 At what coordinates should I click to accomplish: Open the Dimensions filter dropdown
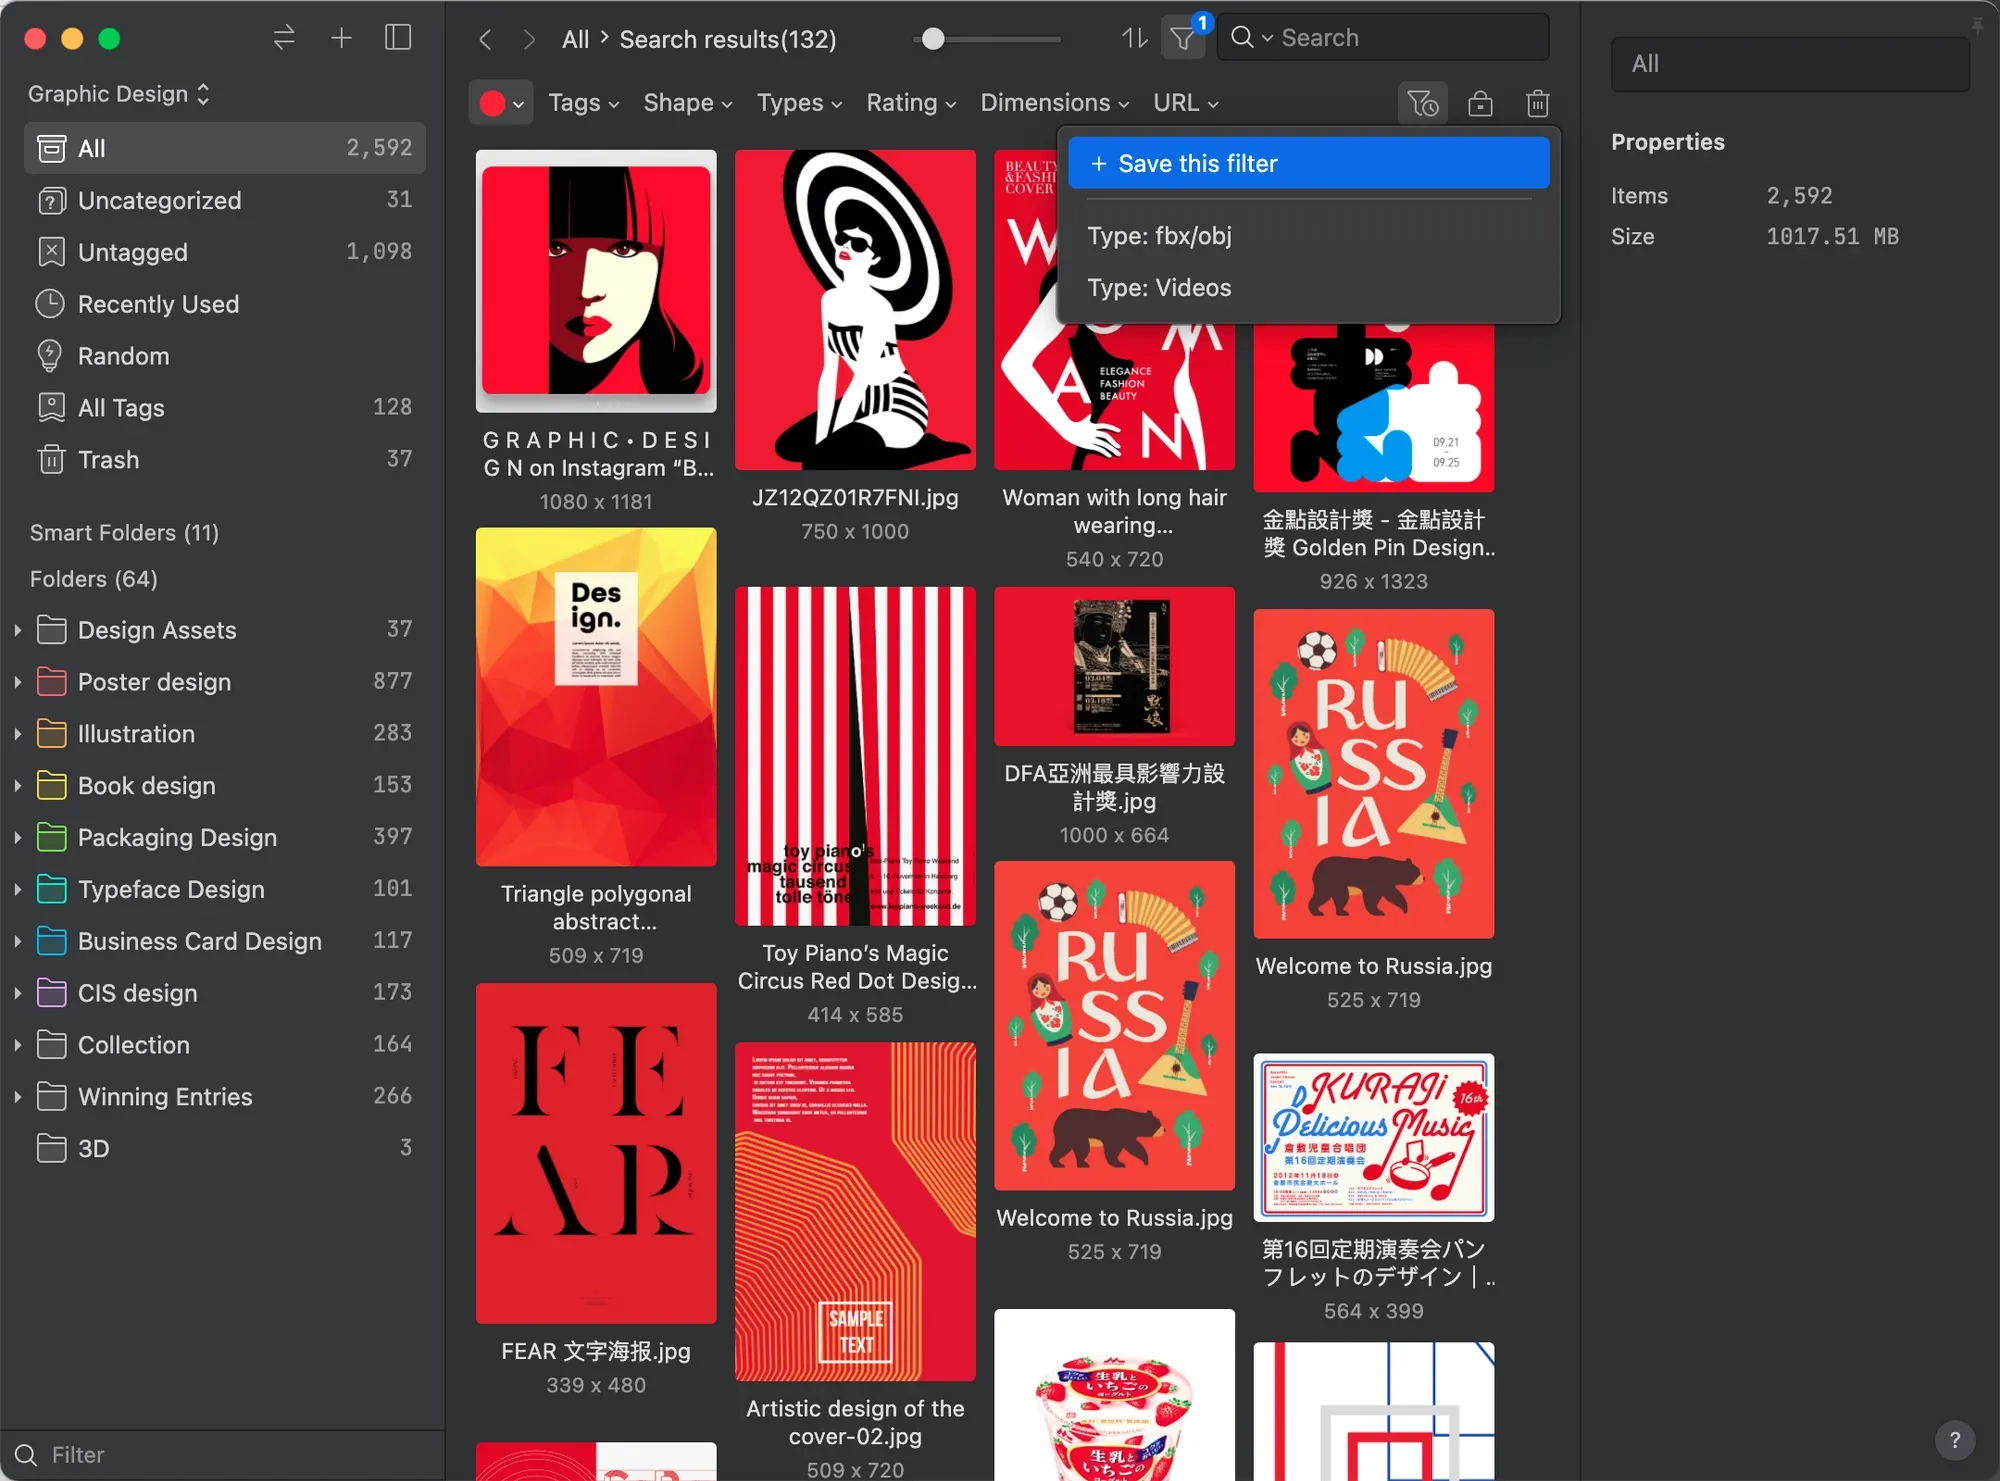coord(1054,103)
